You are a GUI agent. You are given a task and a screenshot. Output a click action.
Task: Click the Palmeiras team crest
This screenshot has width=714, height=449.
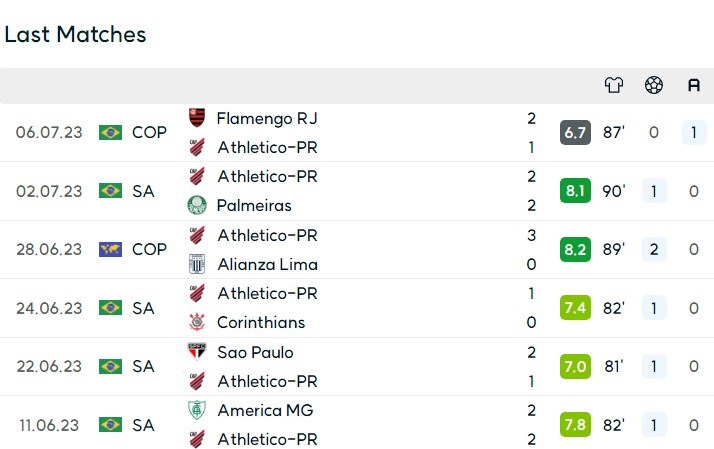coord(197,205)
